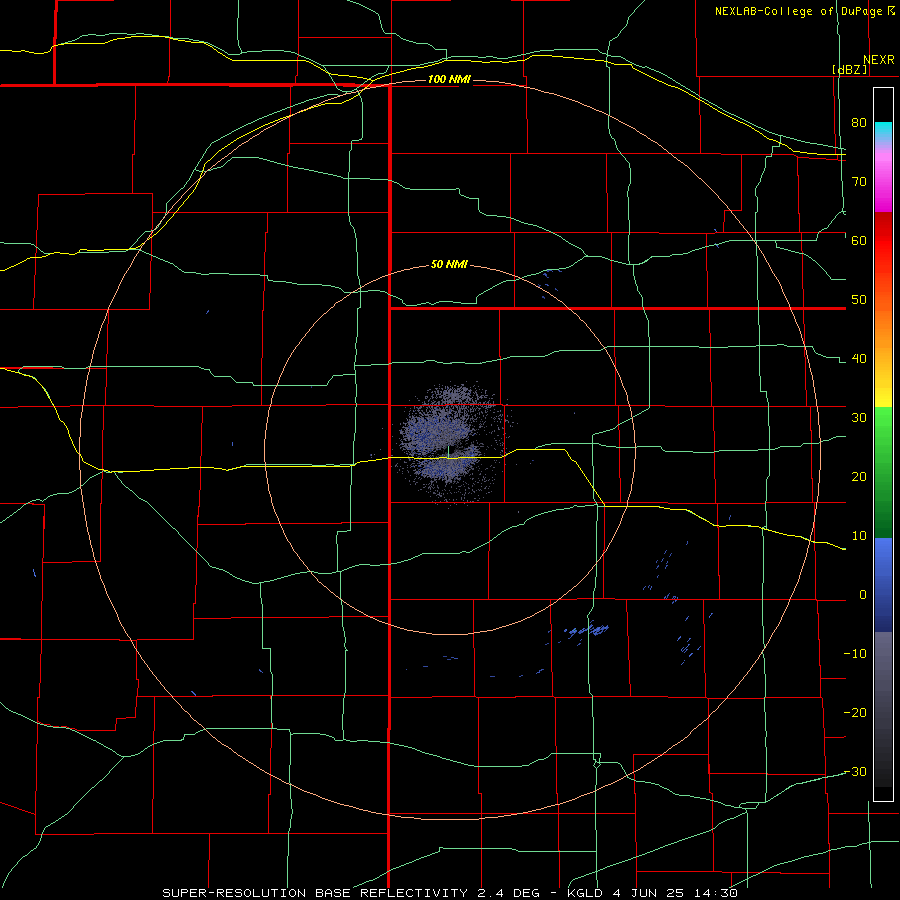The width and height of the screenshot is (900, 900).
Task: Click the 20 dBZ scale value
Action: pos(859,477)
